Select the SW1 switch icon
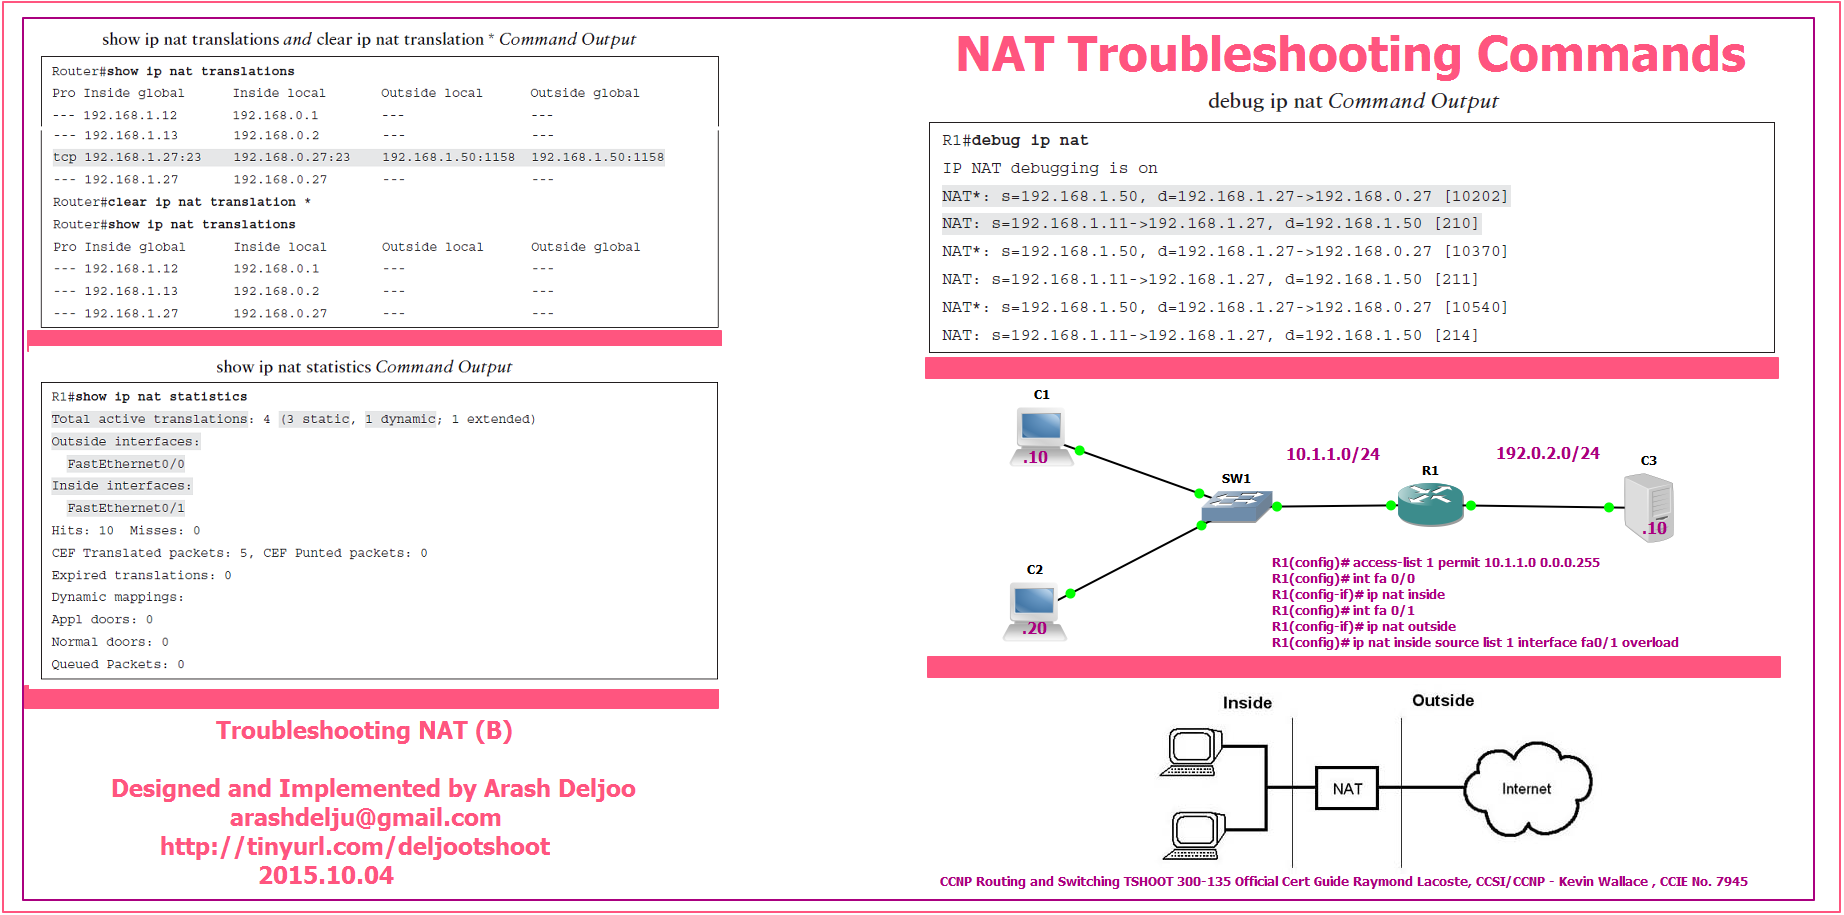The width and height of the screenshot is (1844, 915). click(x=1237, y=506)
